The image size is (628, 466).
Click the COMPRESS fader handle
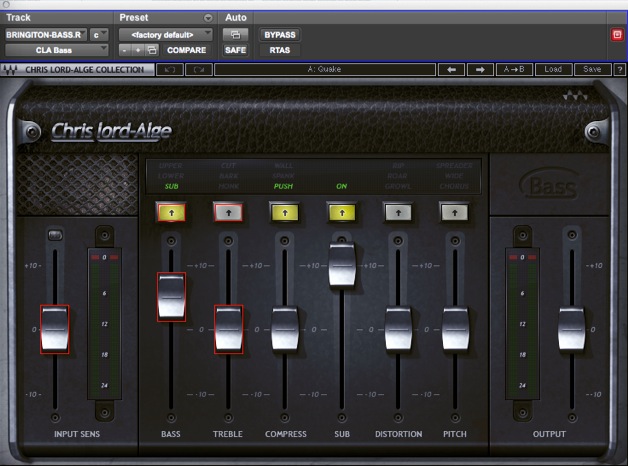click(x=285, y=329)
